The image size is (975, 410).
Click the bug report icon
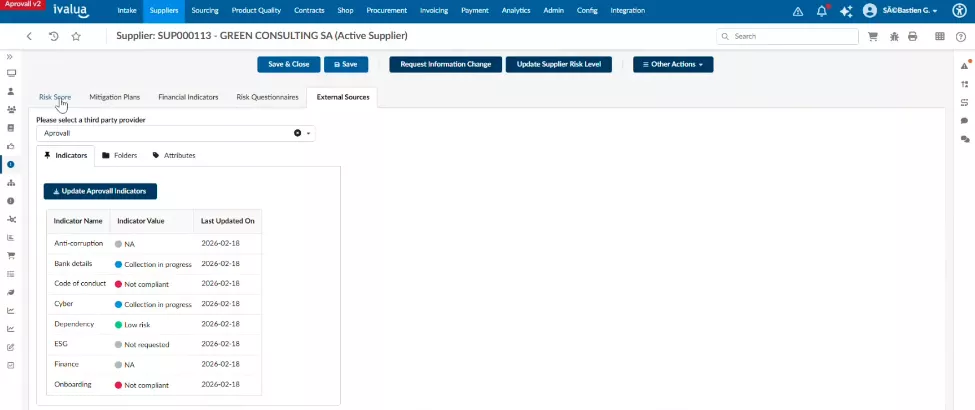[x=893, y=36]
